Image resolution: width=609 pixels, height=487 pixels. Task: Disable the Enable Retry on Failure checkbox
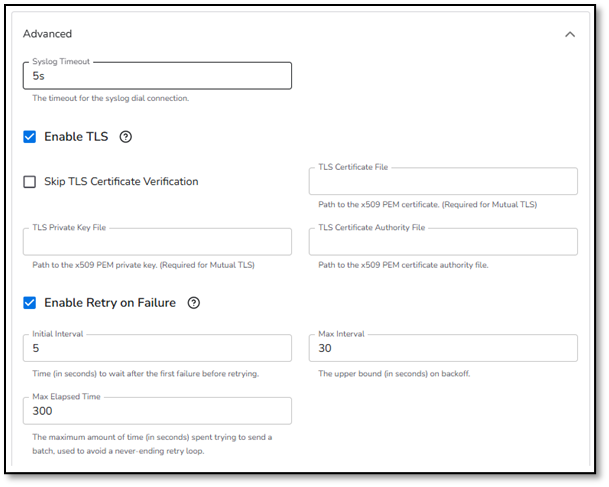pyautogui.click(x=30, y=303)
